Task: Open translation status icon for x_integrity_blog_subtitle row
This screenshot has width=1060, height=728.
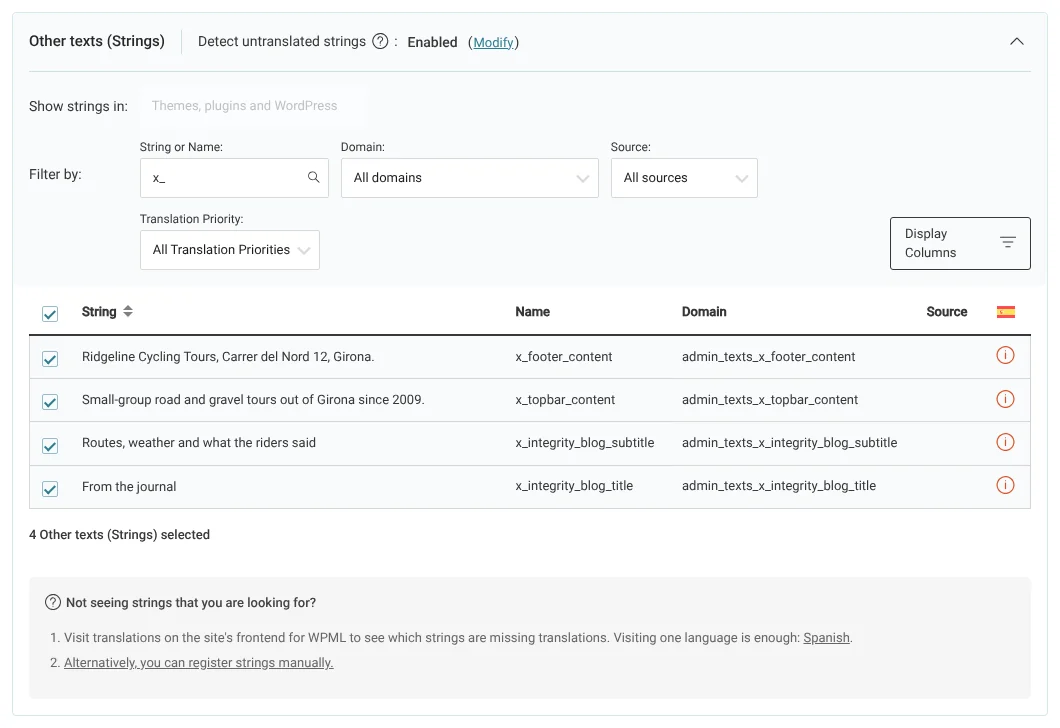Action: [1005, 442]
